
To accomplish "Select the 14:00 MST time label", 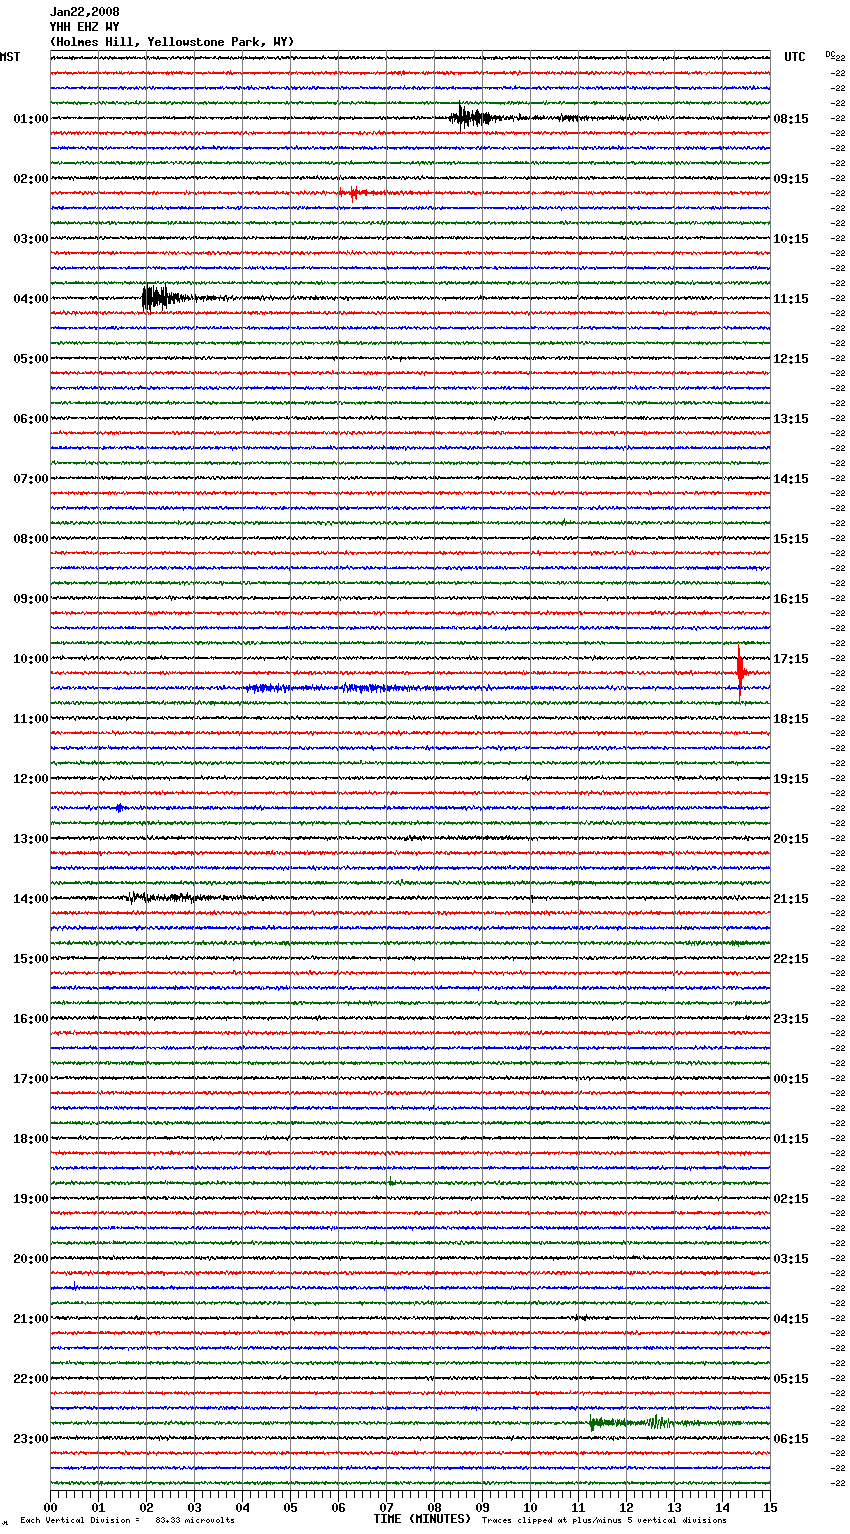I will pyautogui.click(x=31, y=899).
